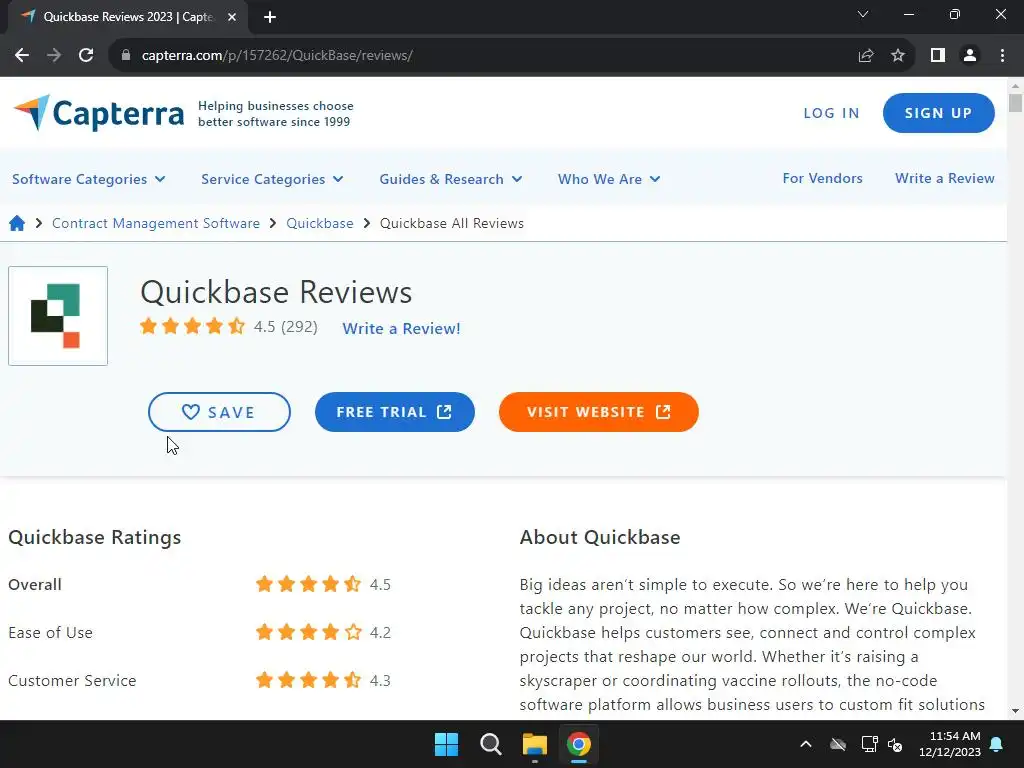Click the Capterra logo
Viewport: 1024px width, 768px height.
tap(99, 113)
